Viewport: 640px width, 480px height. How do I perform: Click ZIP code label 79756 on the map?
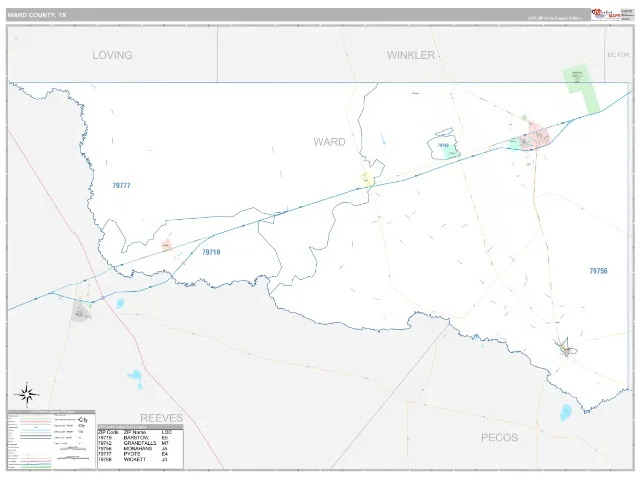click(x=598, y=271)
